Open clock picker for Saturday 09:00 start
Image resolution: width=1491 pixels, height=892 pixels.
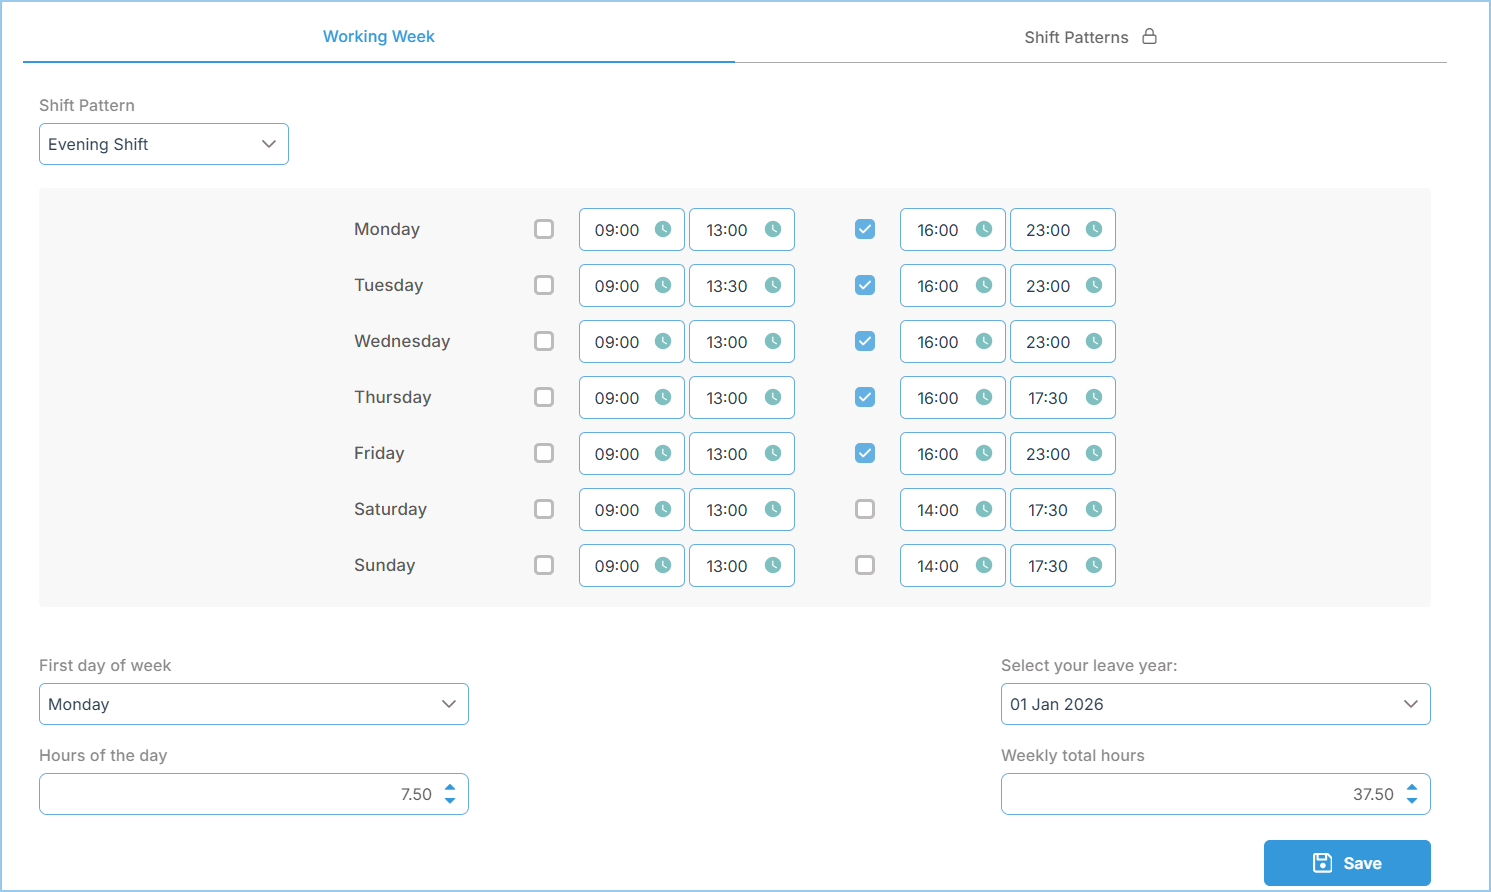[663, 509]
